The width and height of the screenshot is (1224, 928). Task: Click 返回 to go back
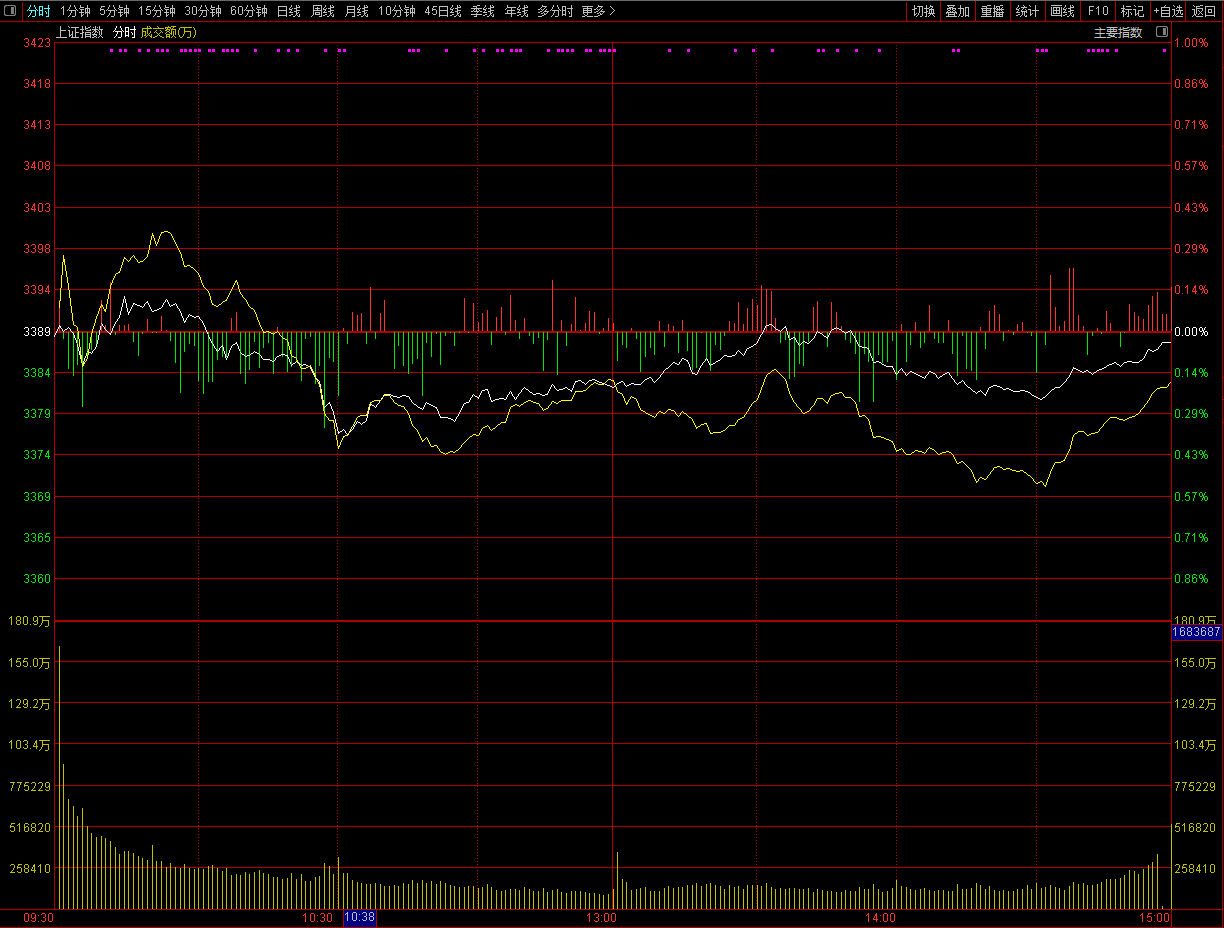click(1204, 11)
